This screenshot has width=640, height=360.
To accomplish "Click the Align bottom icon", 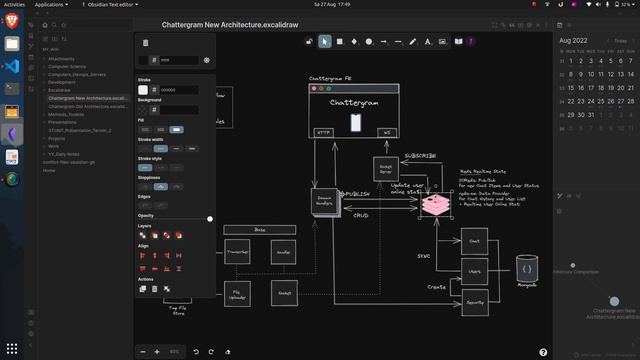I will tap(167, 269).
